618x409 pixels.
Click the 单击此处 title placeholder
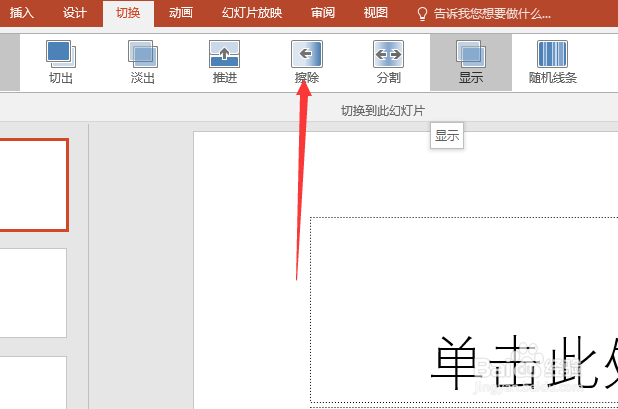coord(464,310)
